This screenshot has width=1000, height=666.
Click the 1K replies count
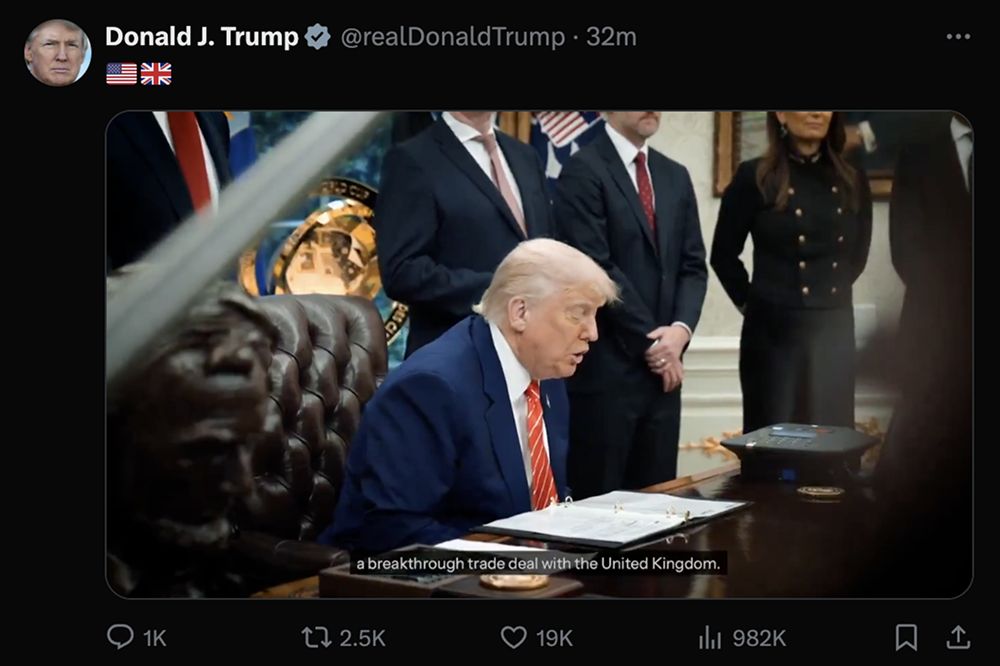pos(155,638)
